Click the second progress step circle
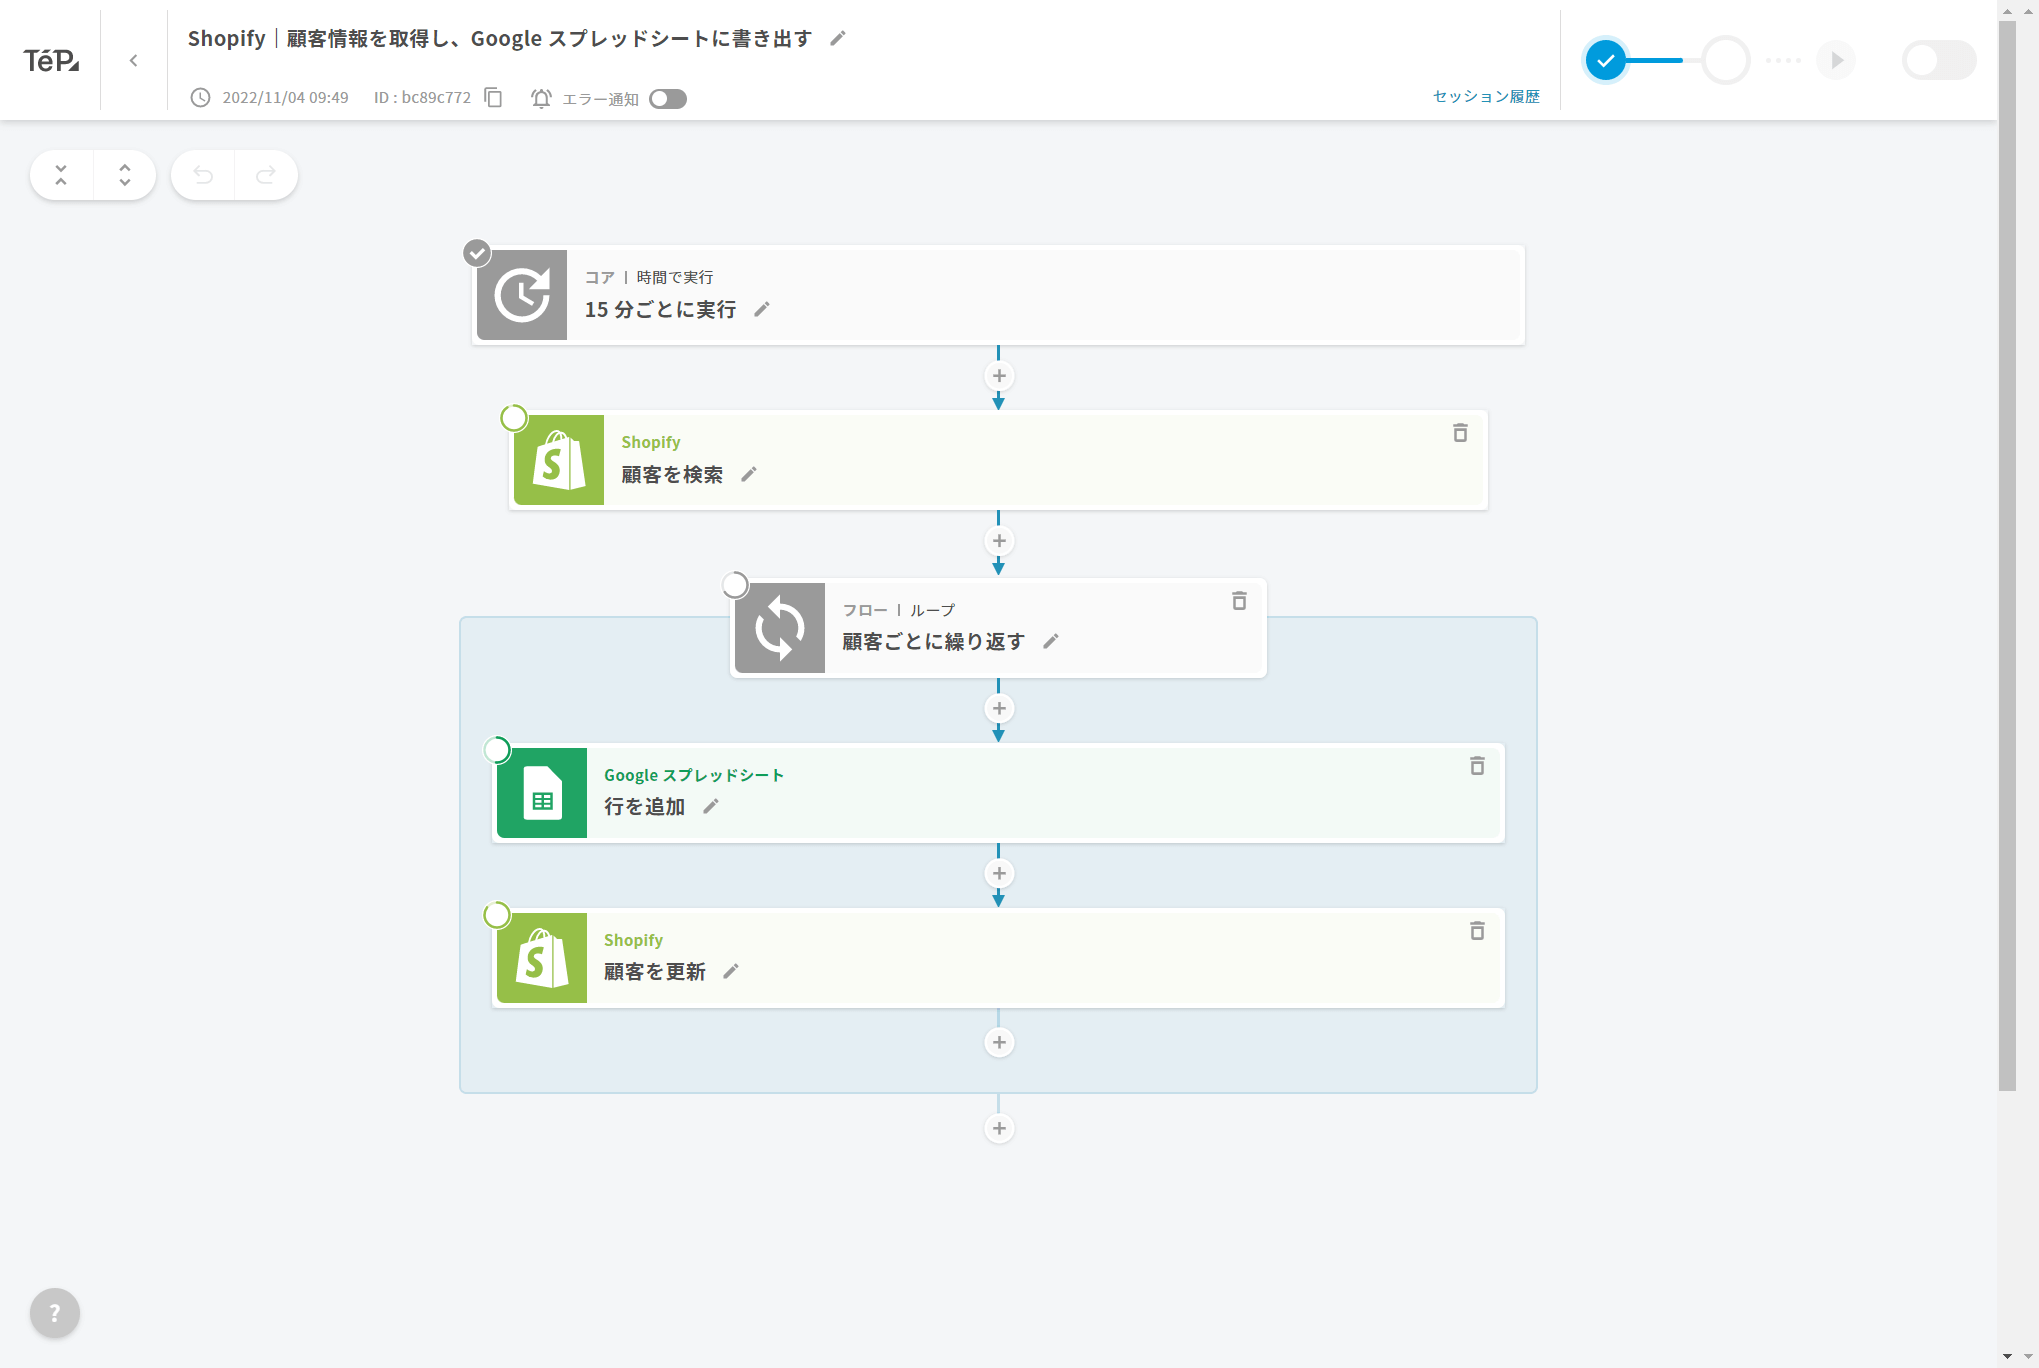The width and height of the screenshot is (2039, 1368). (1725, 60)
